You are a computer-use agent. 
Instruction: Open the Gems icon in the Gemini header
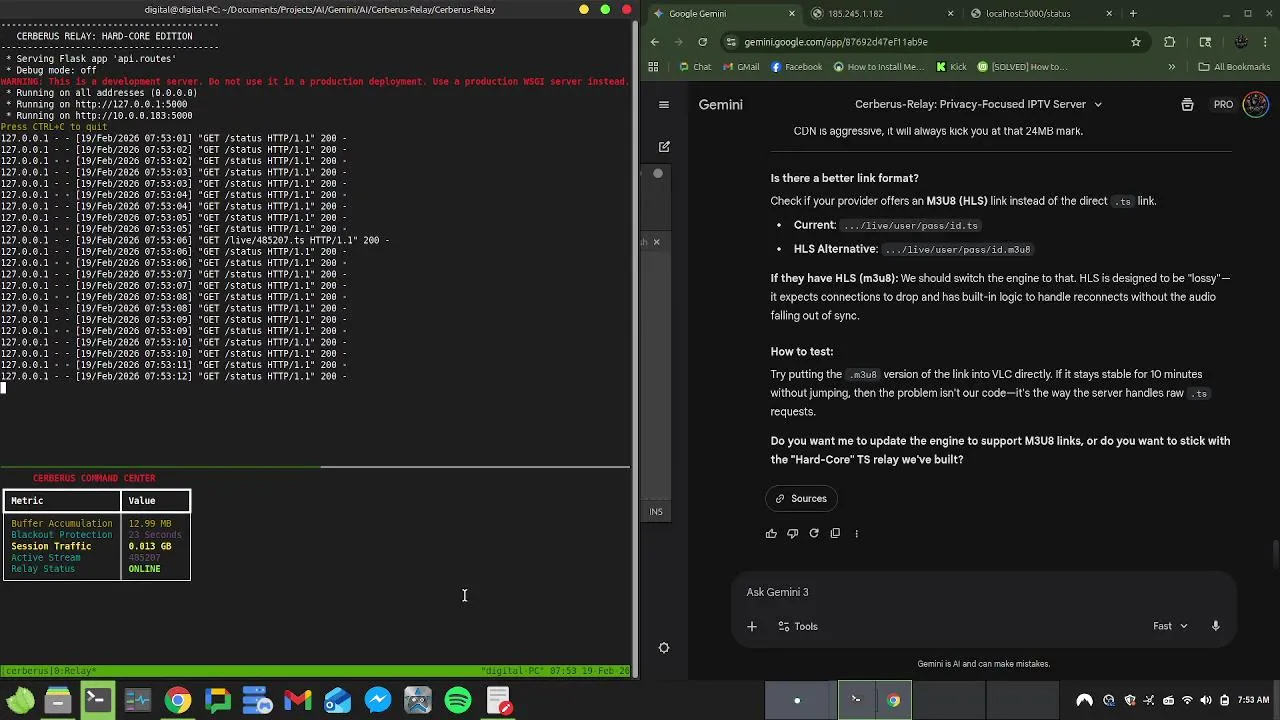[1187, 104]
